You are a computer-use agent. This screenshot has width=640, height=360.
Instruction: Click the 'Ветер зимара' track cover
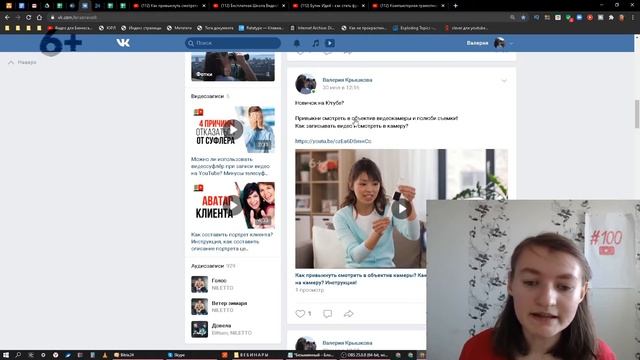click(x=199, y=307)
